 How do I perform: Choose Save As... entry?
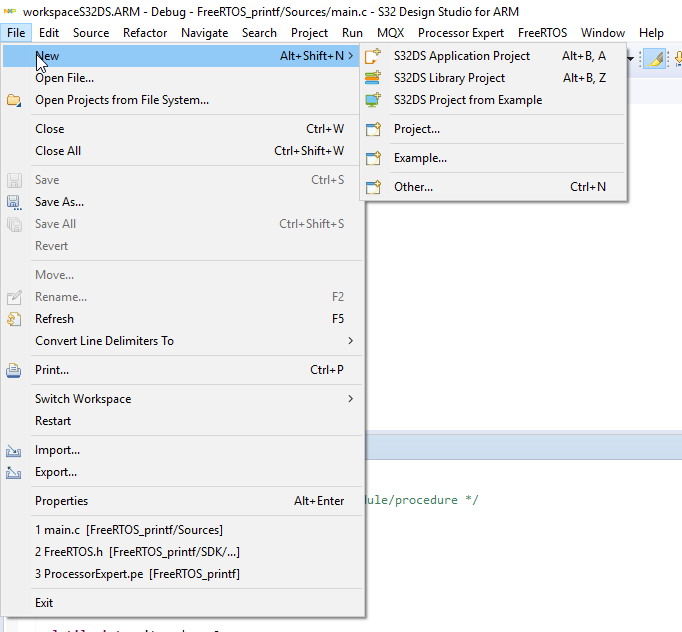pyautogui.click(x=183, y=202)
